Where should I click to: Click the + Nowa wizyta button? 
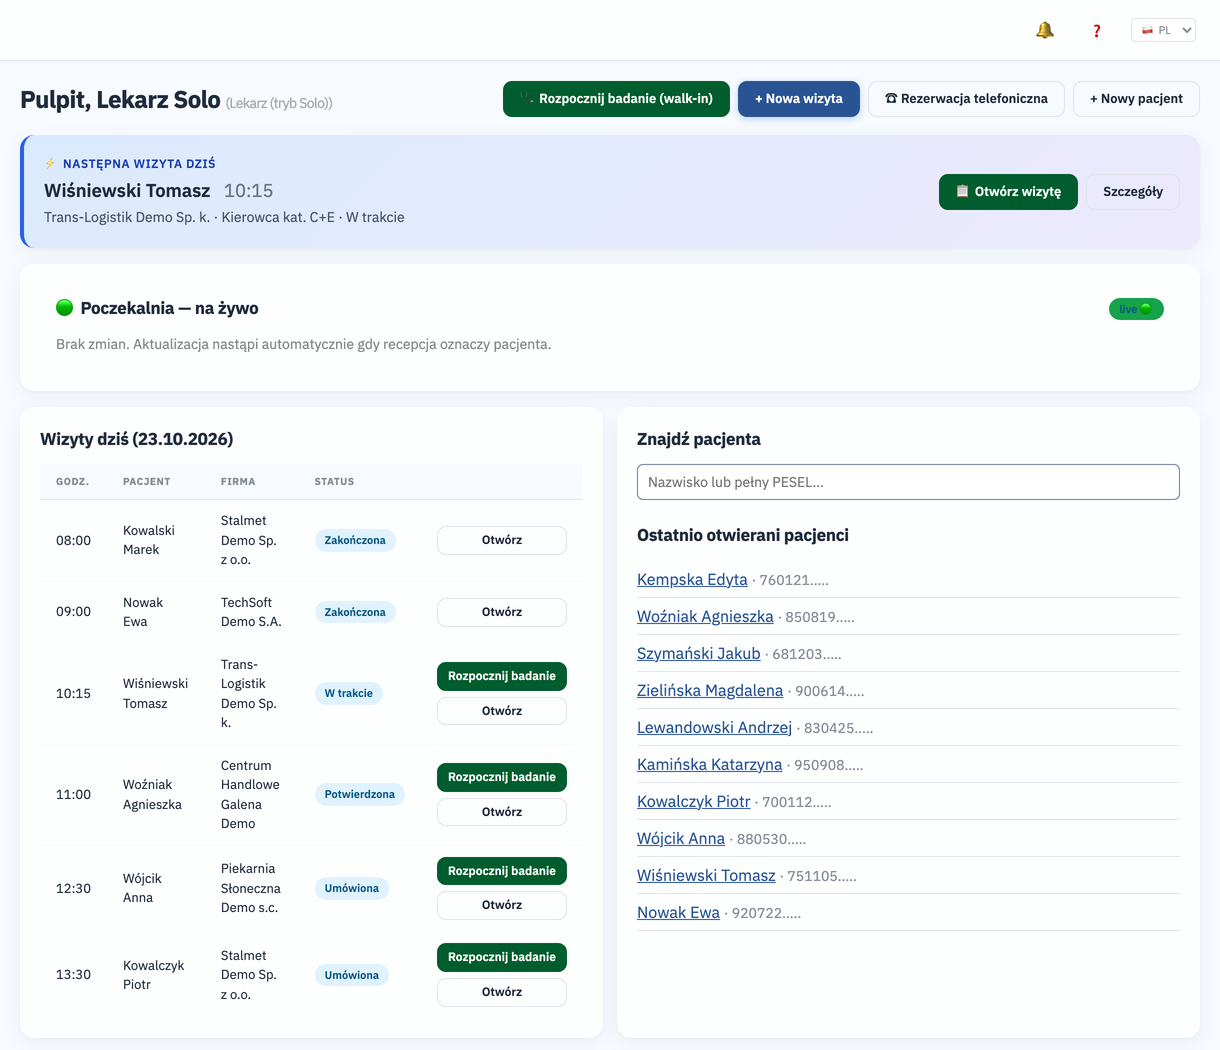pyautogui.click(x=799, y=99)
